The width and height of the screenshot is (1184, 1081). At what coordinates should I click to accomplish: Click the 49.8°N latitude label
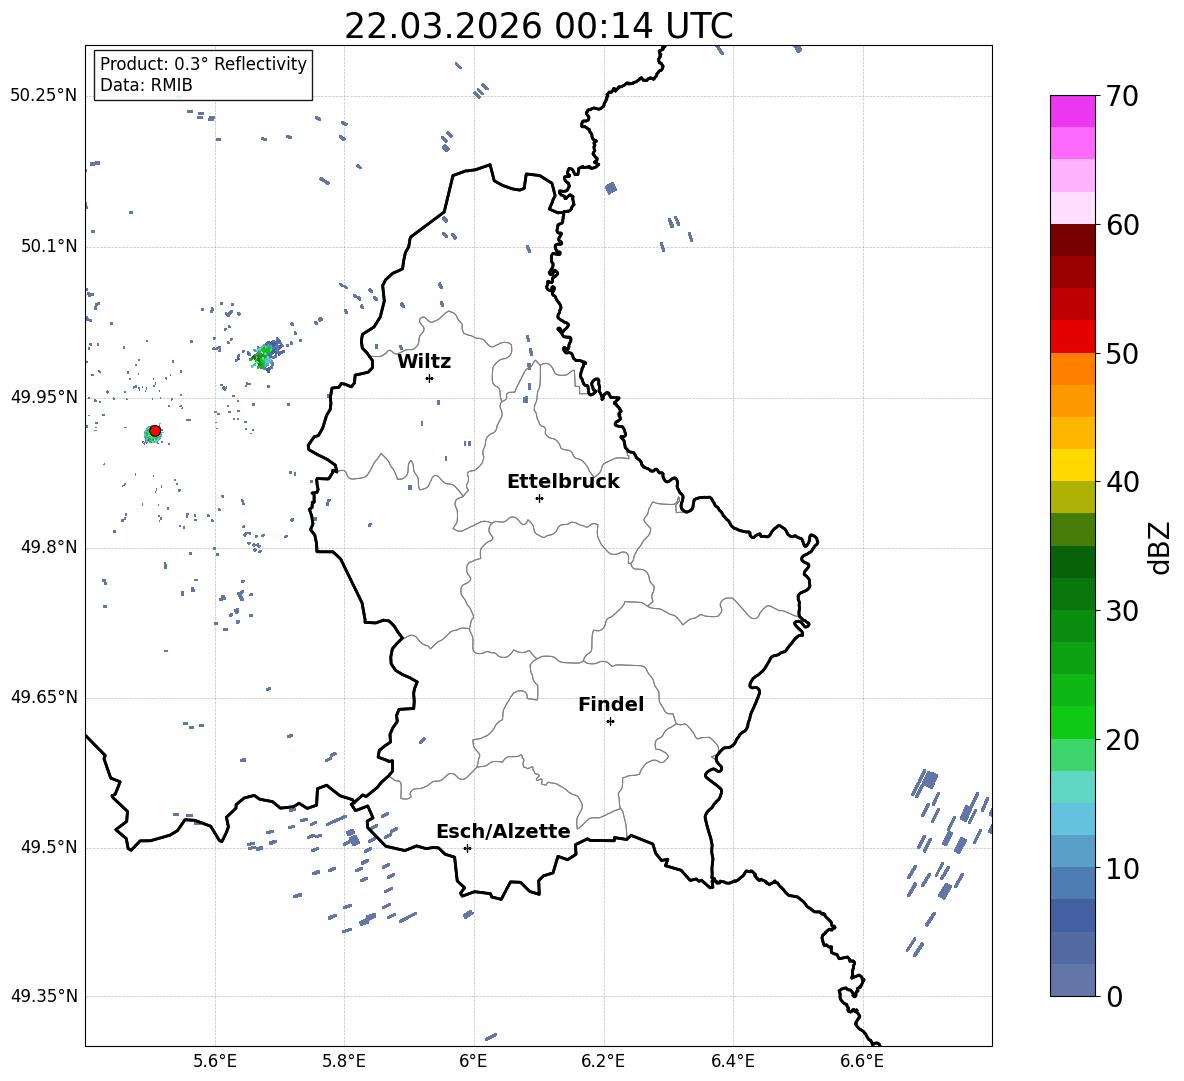point(49,547)
